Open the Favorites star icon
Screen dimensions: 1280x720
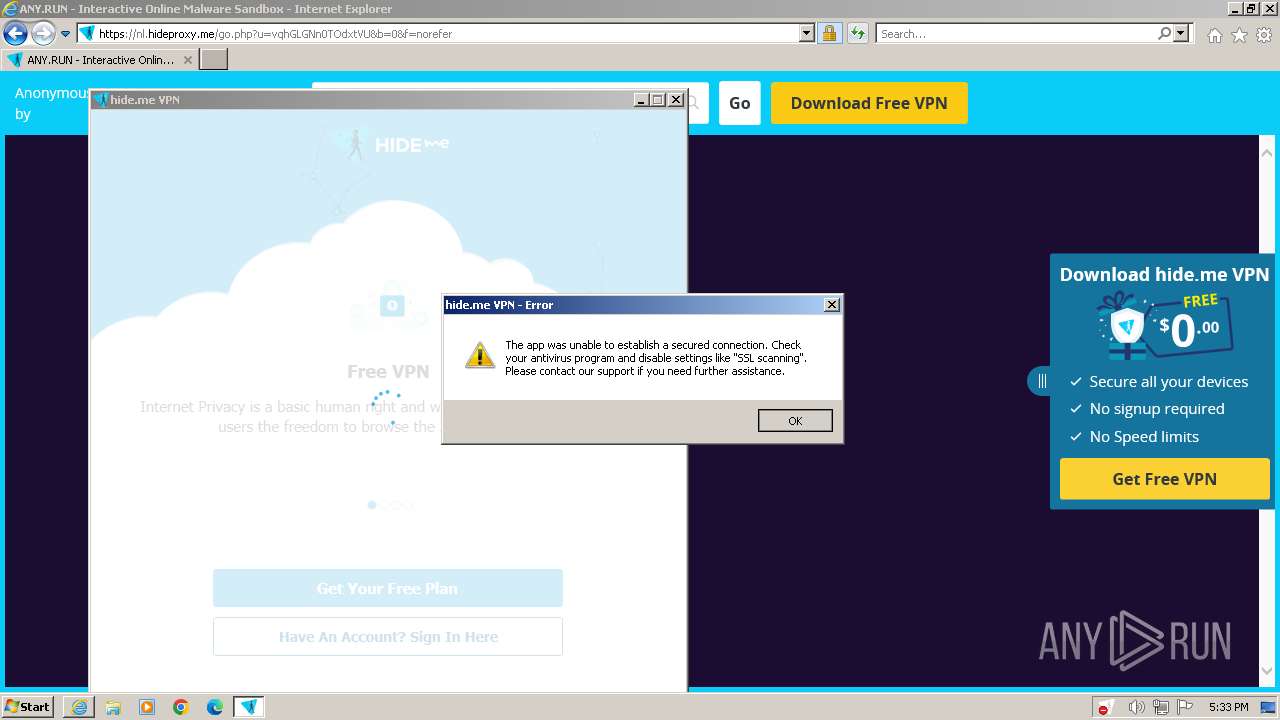1239,35
